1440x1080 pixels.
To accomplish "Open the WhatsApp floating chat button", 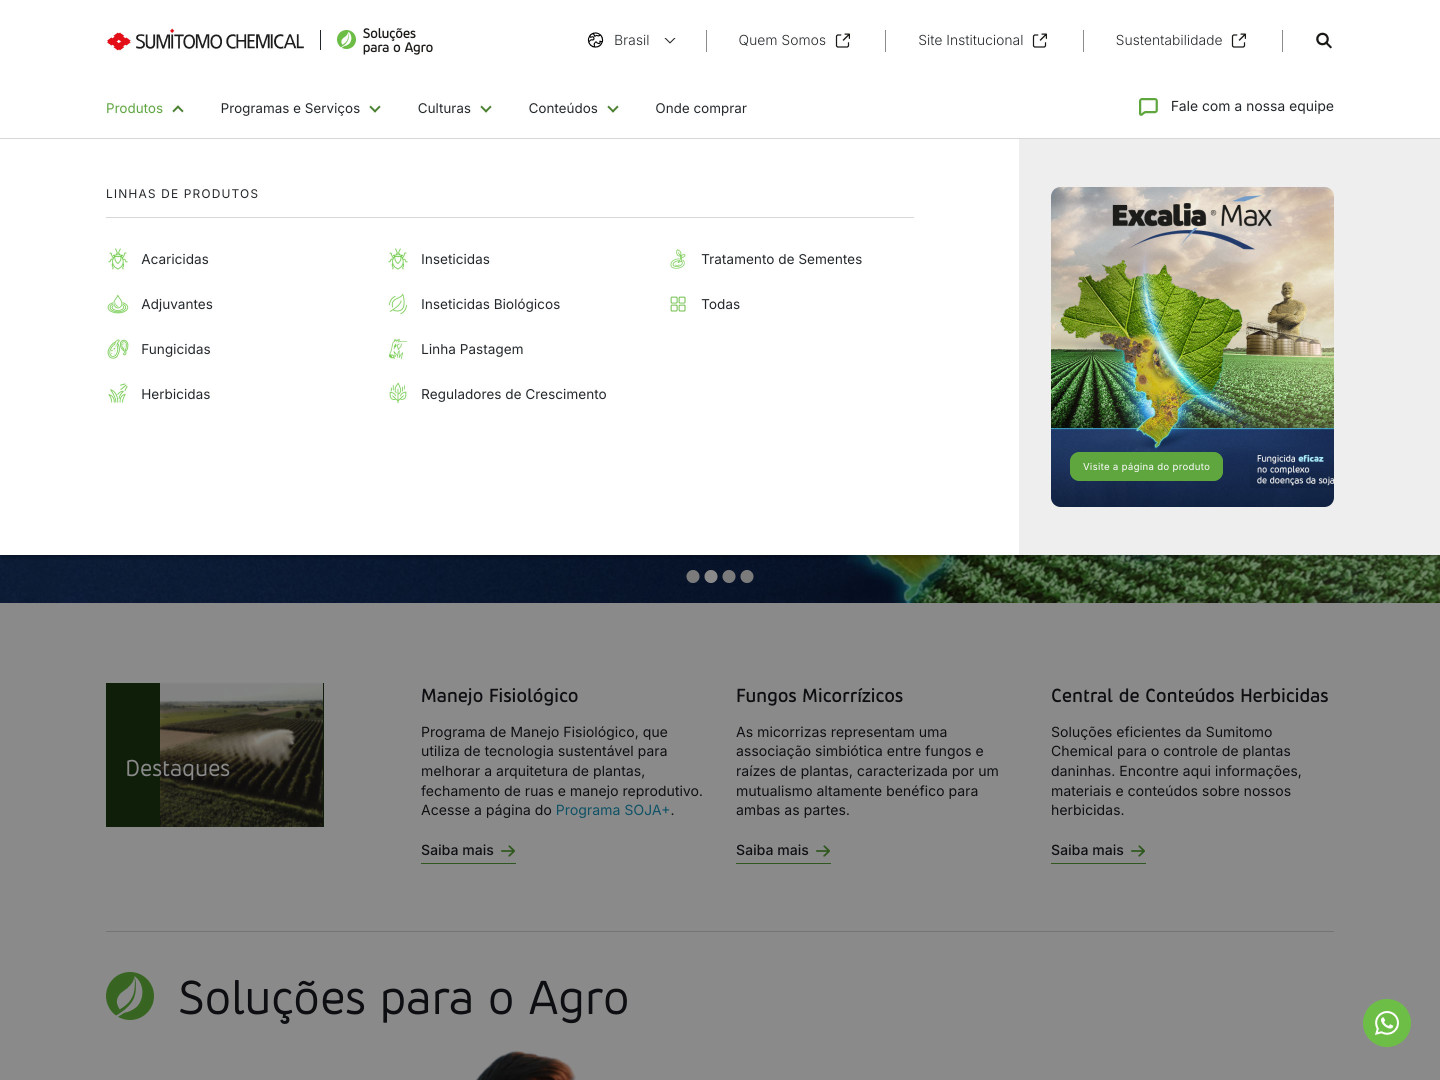I will point(1387,1023).
